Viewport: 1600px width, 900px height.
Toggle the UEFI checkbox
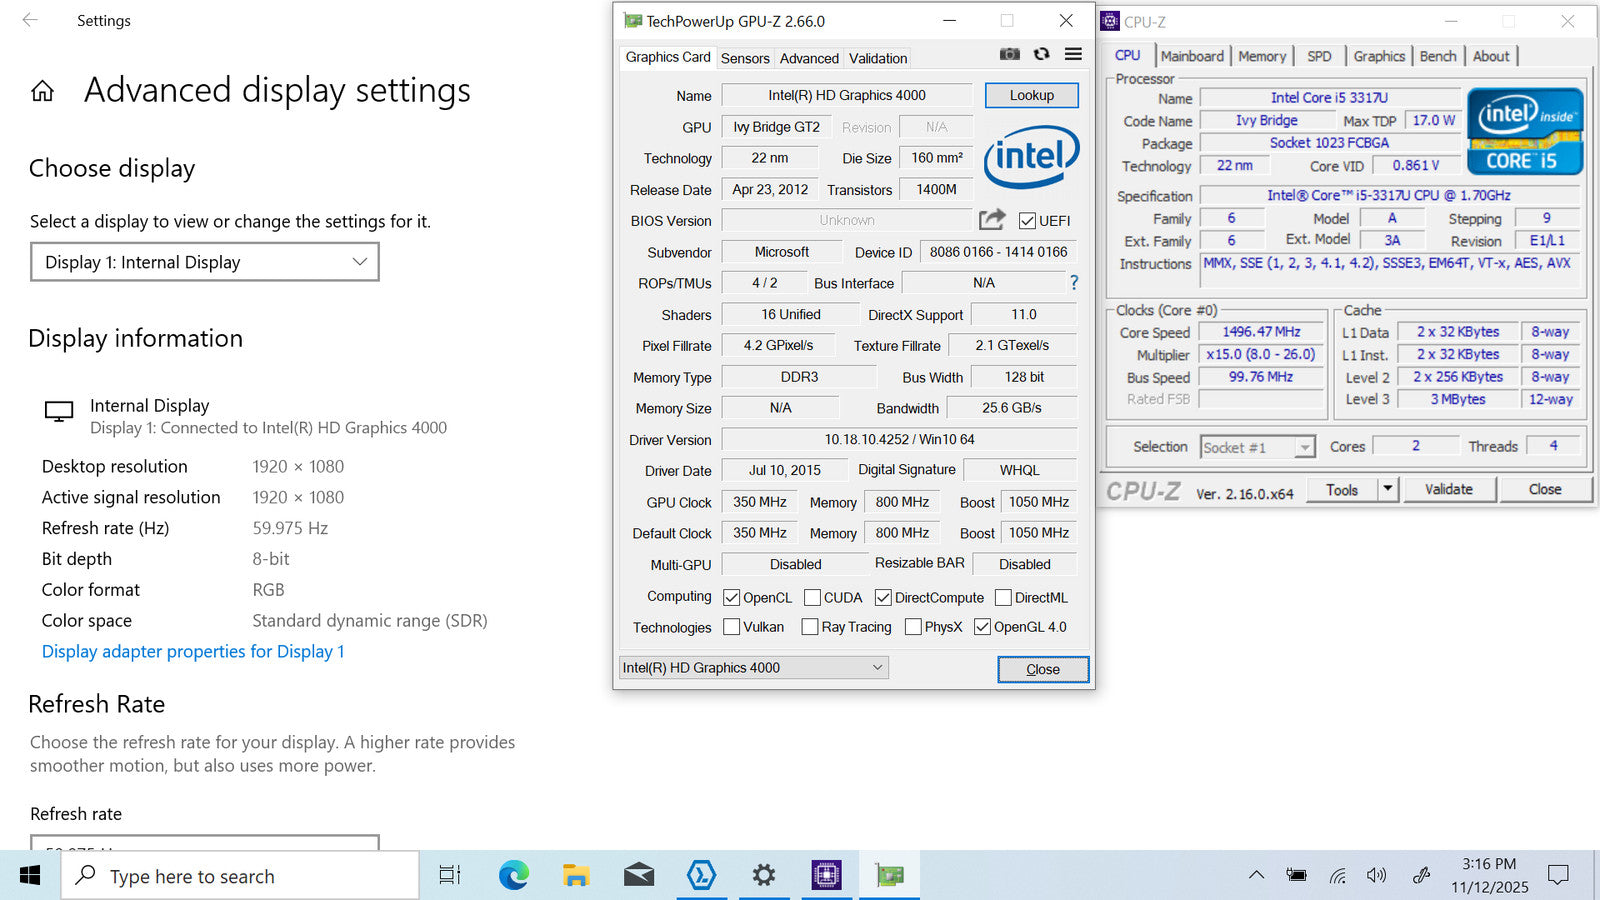coord(1027,221)
